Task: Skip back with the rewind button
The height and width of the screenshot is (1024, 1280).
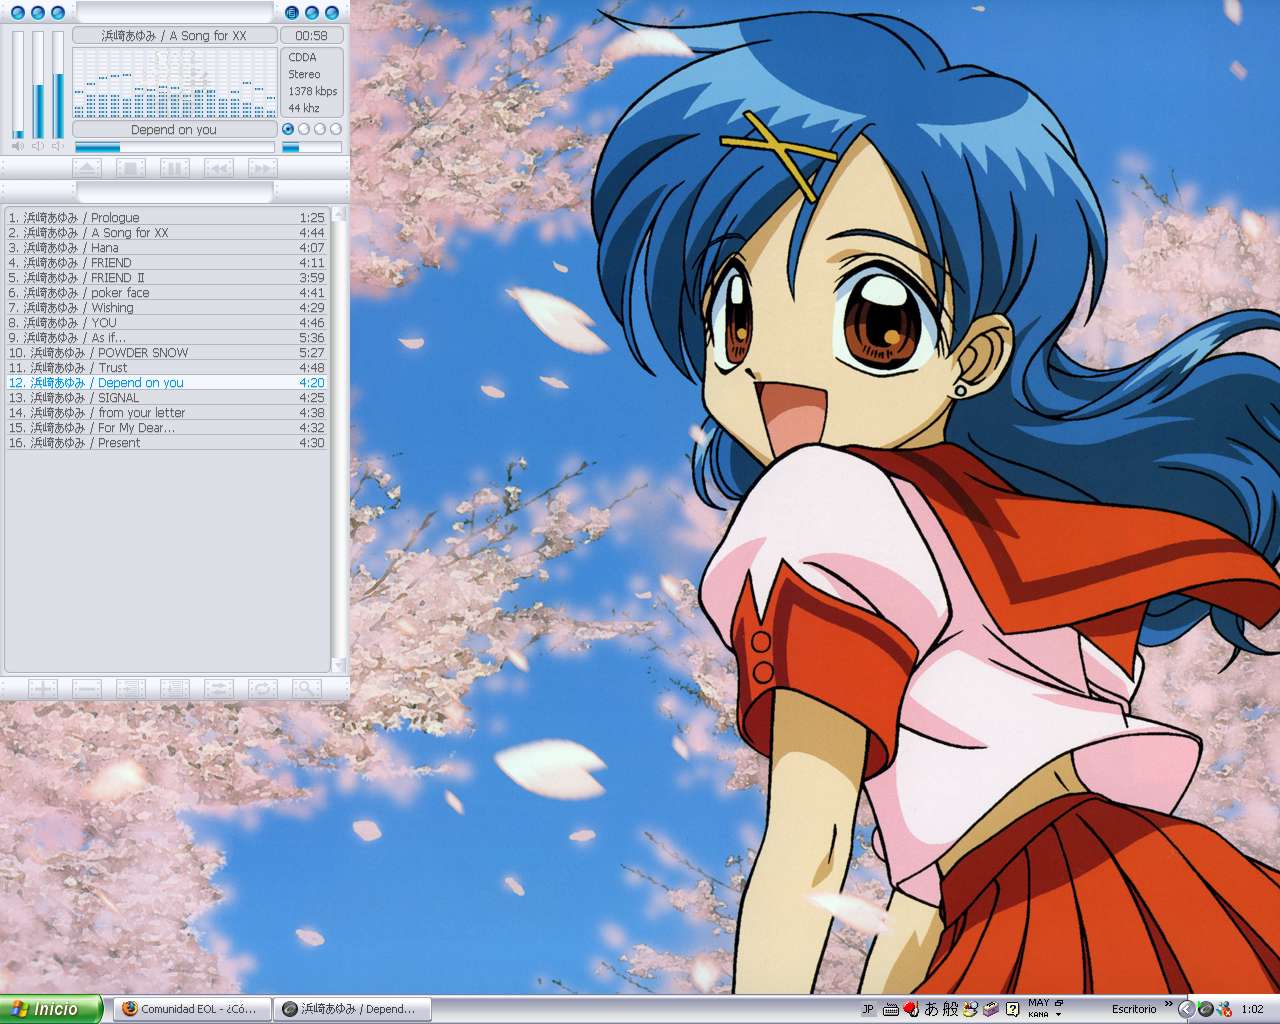Action: 219,168
